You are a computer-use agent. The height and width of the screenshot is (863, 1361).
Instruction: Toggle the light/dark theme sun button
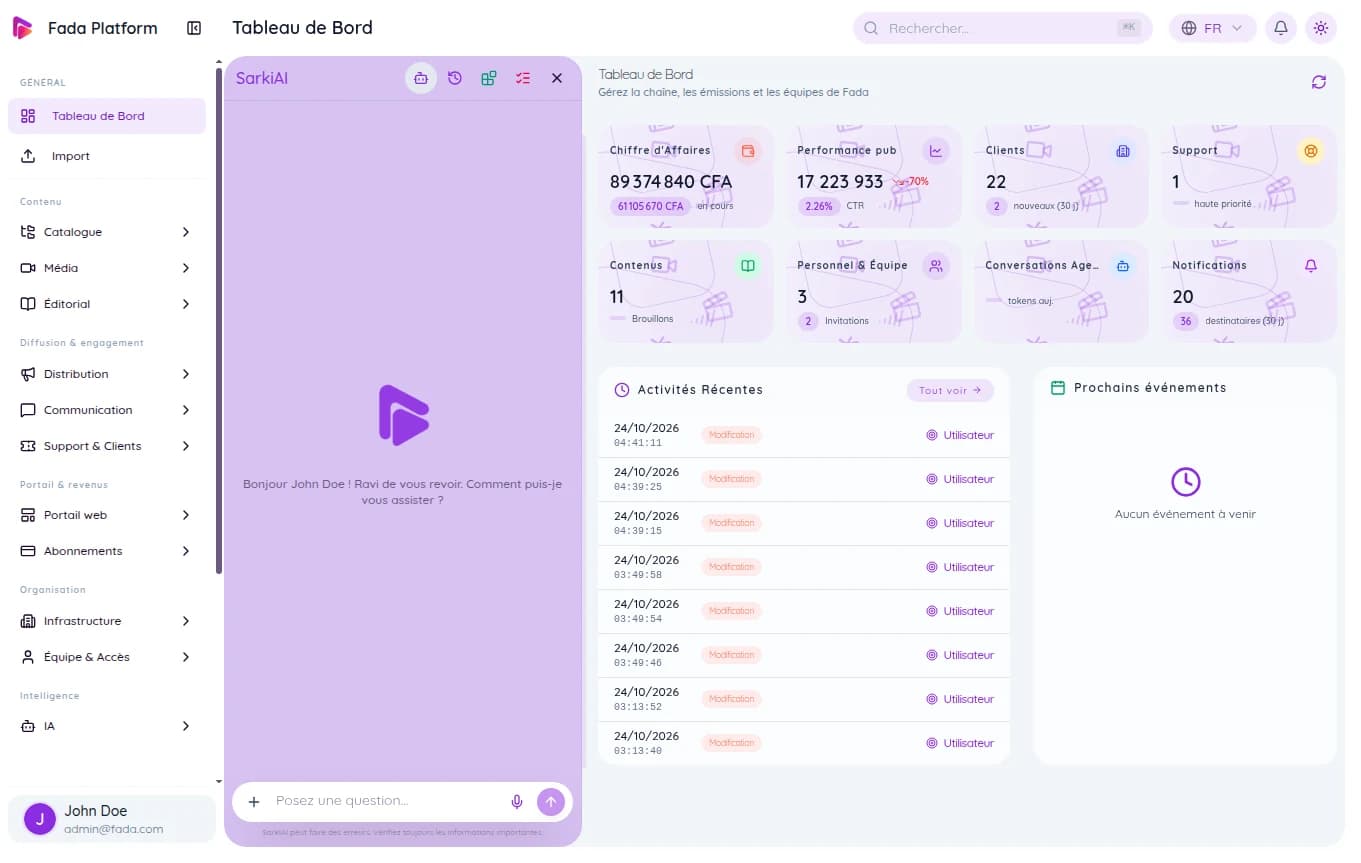1321,28
